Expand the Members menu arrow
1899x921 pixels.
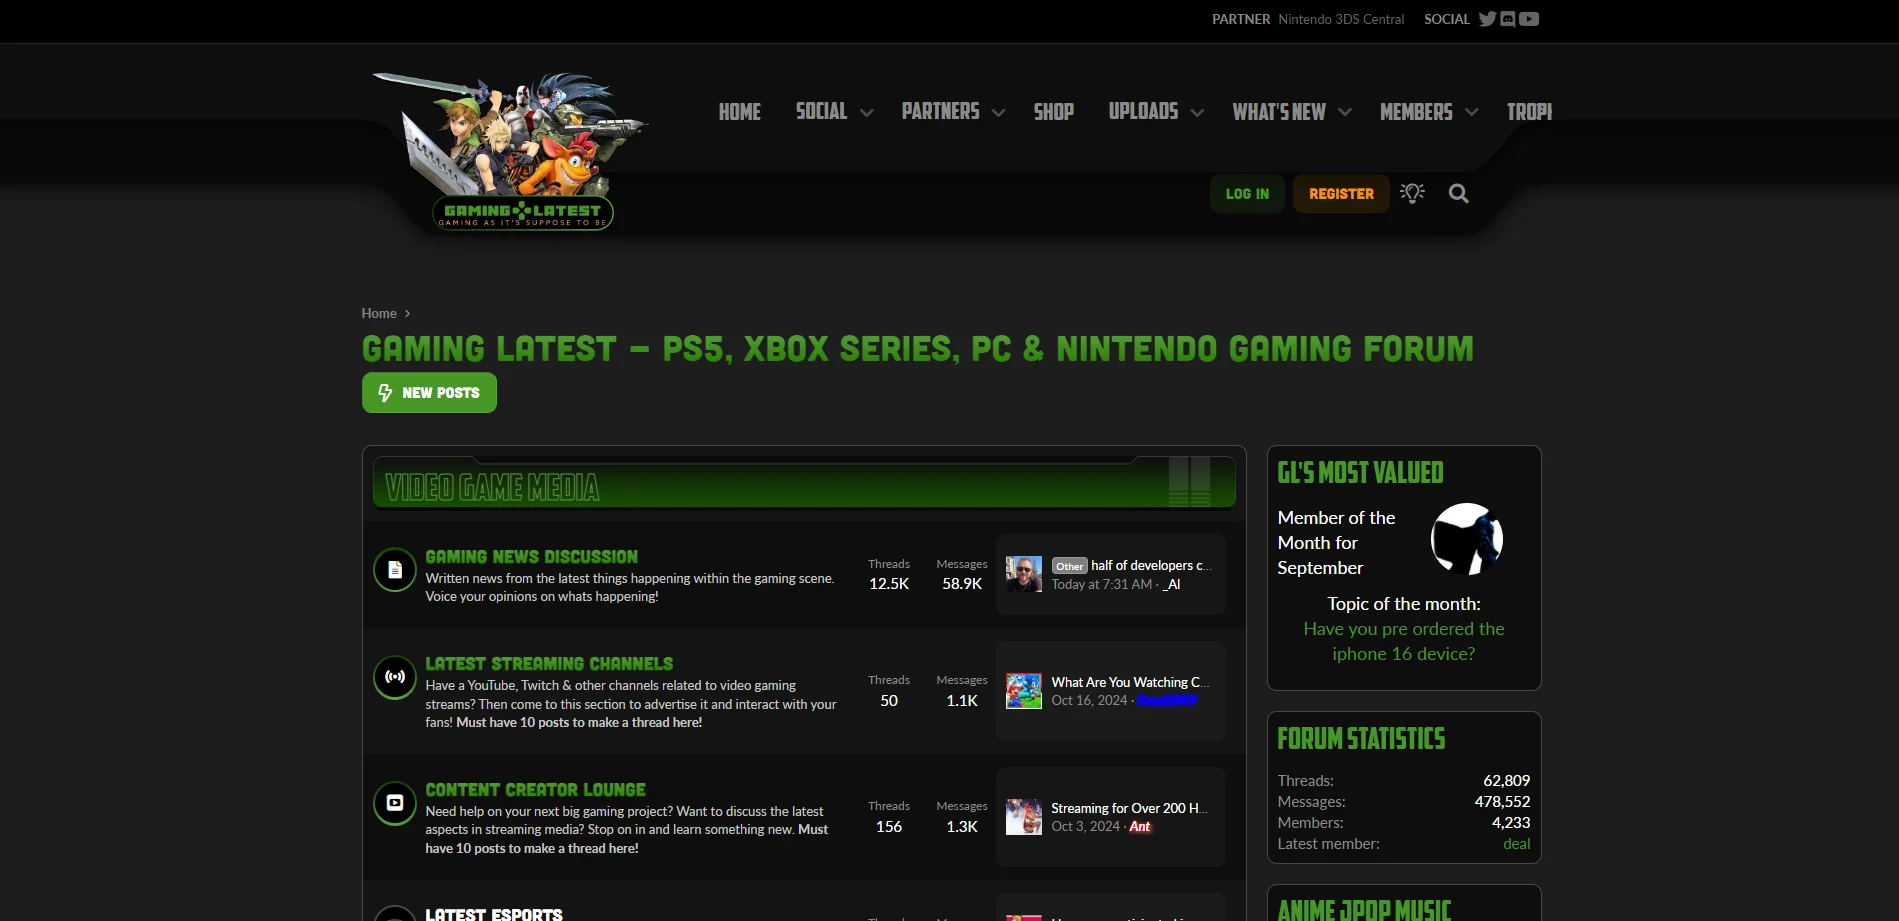click(x=1472, y=113)
